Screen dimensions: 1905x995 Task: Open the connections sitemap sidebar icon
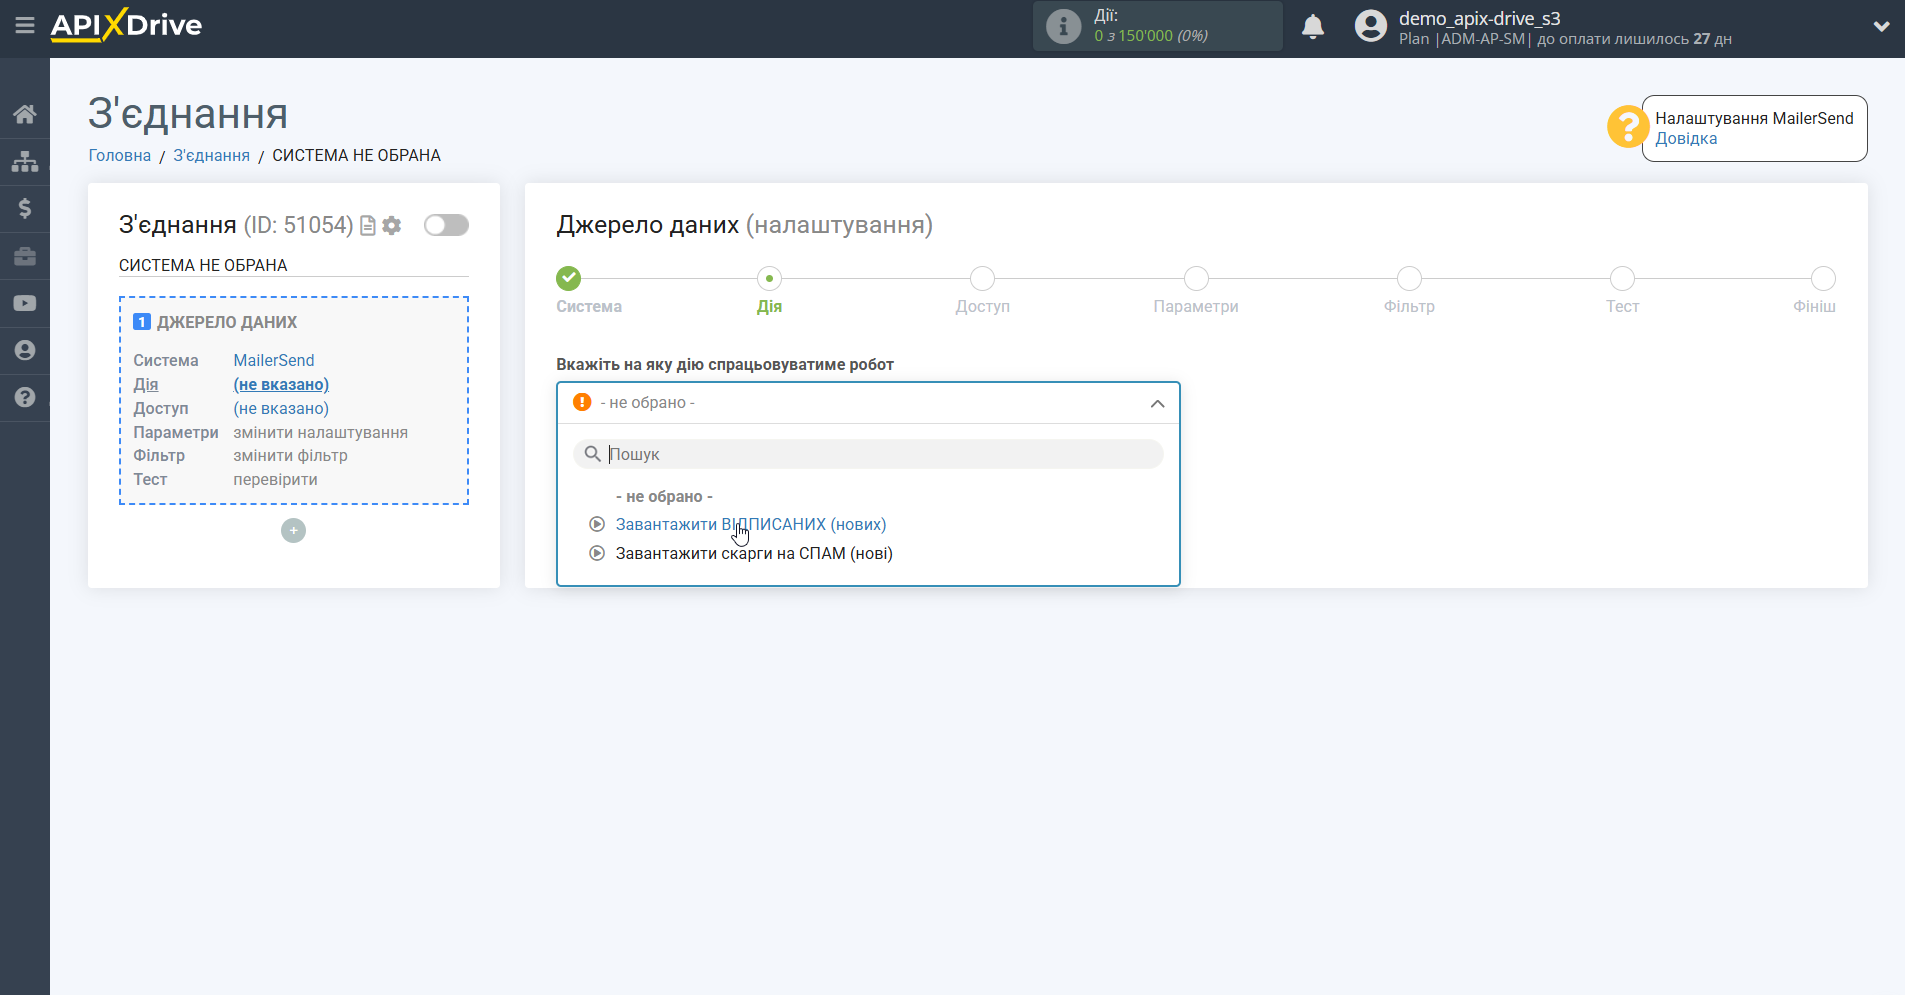coord(25,161)
